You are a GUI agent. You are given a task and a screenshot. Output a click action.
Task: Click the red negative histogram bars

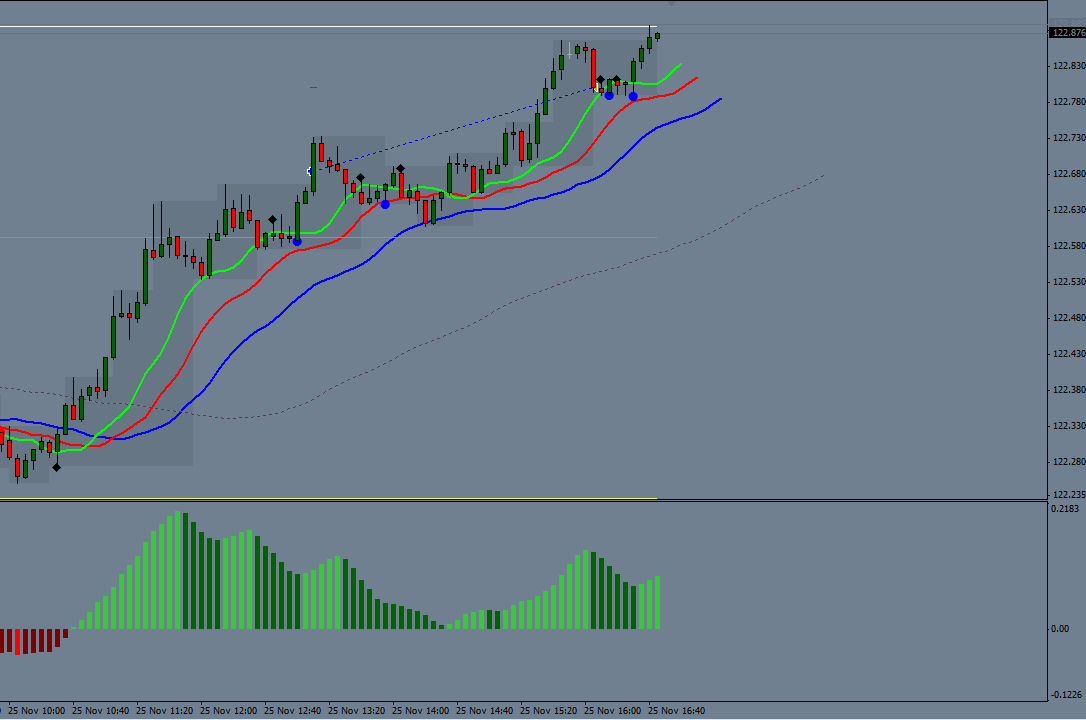pyautogui.click(x=33, y=640)
